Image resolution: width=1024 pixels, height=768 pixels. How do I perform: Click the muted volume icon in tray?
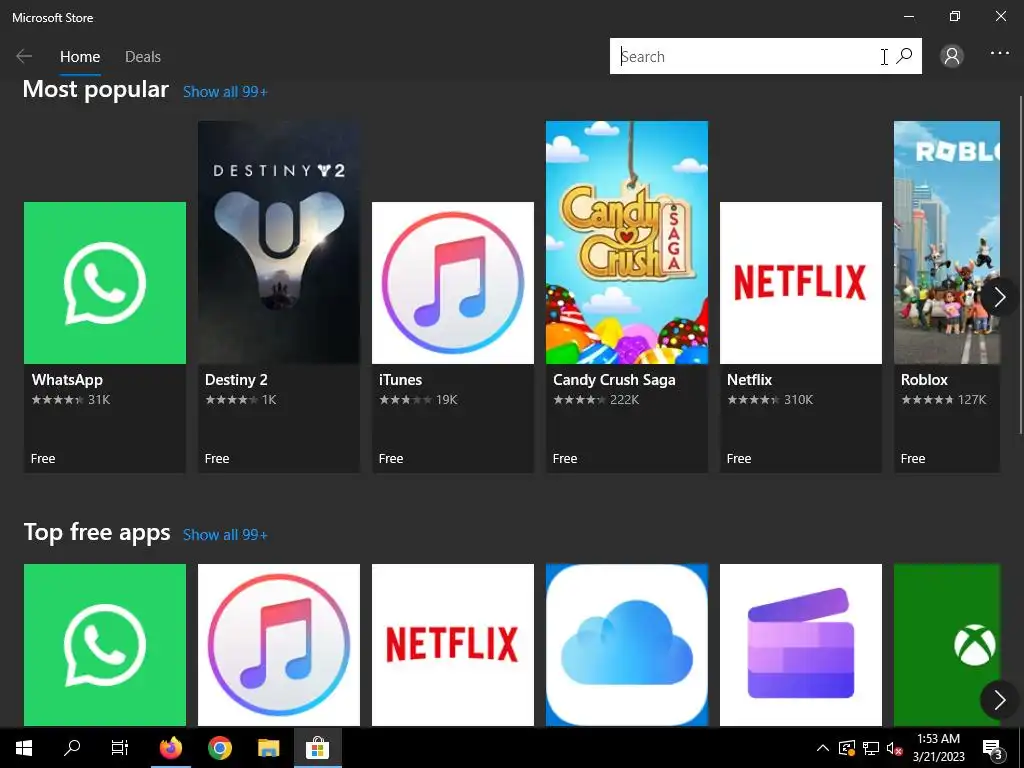[x=894, y=748]
